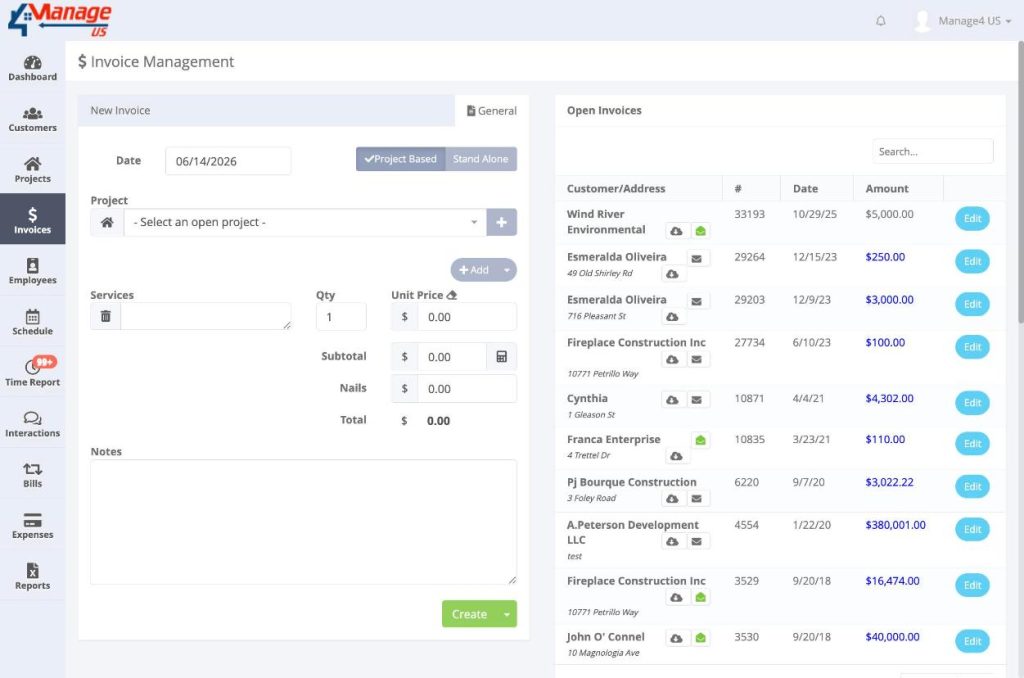Click the calculator icon next to Subtotal
The width and height of the screenshot is (1024, 678).
click(x=502, y=357)
